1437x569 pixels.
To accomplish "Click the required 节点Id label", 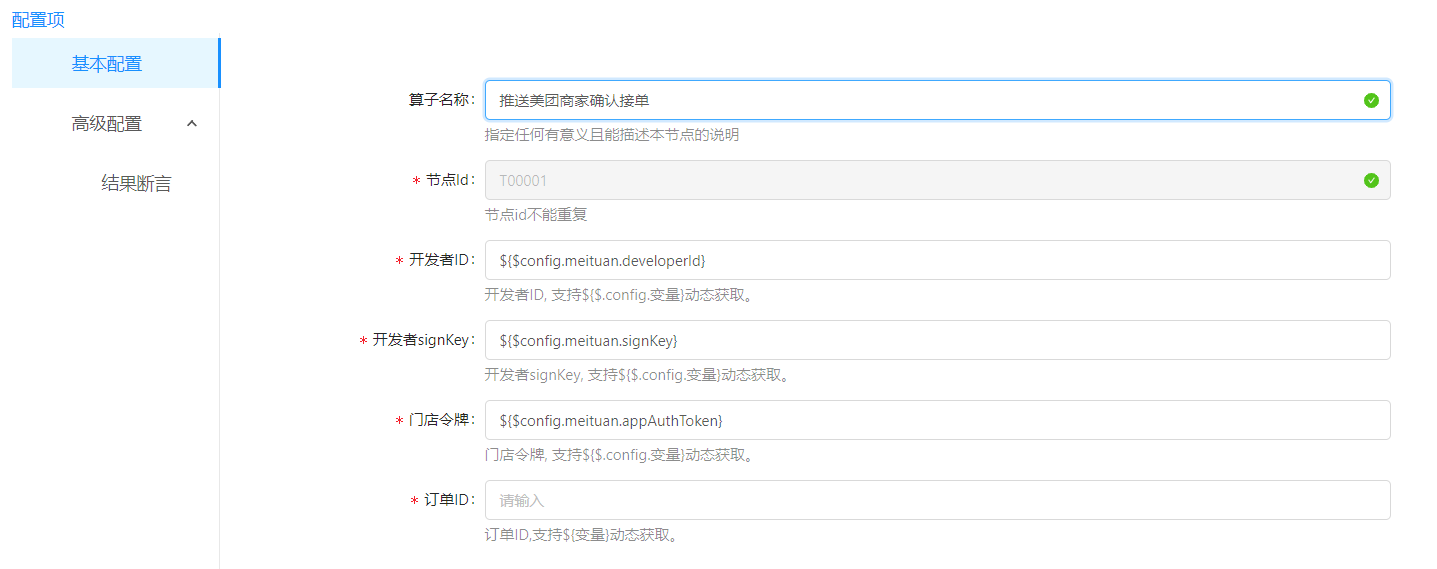I will pyautogui.click(x=449, y=180).
